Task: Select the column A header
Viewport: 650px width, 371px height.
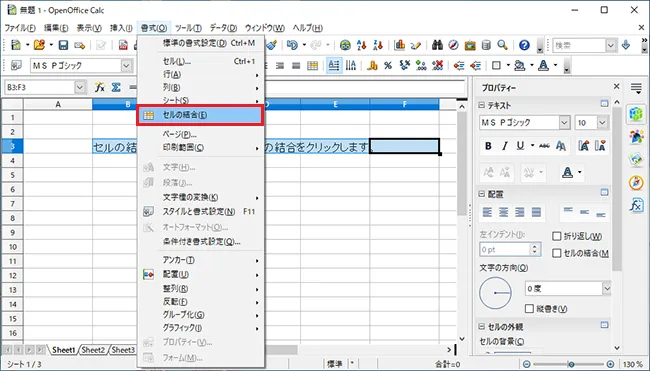Action: (x=58, y=104)
